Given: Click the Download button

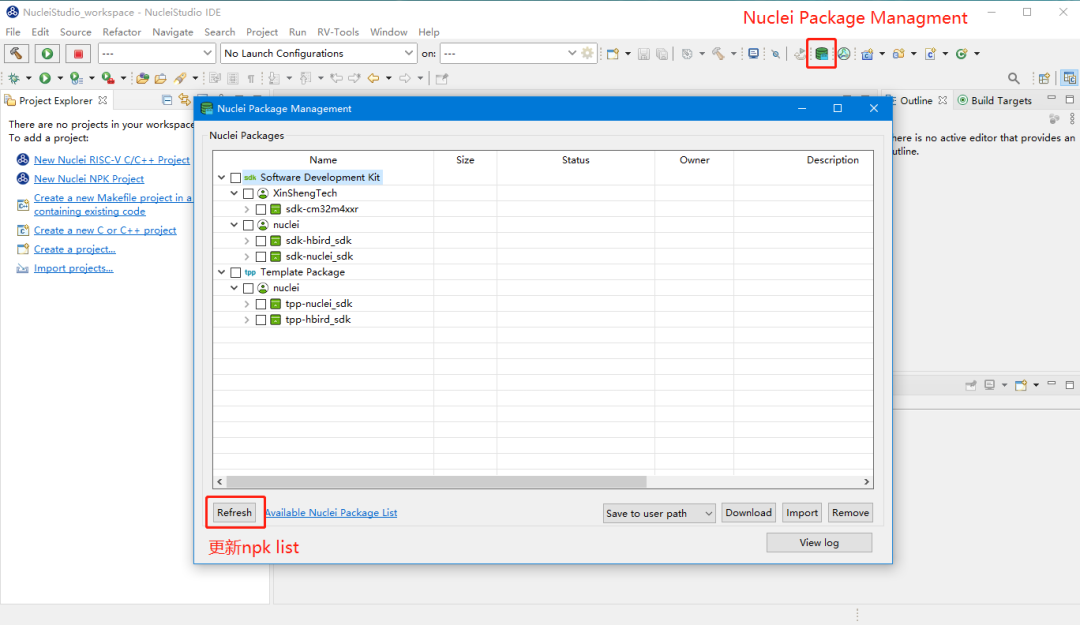Looking at the screenshot, I should pos(749,513).
